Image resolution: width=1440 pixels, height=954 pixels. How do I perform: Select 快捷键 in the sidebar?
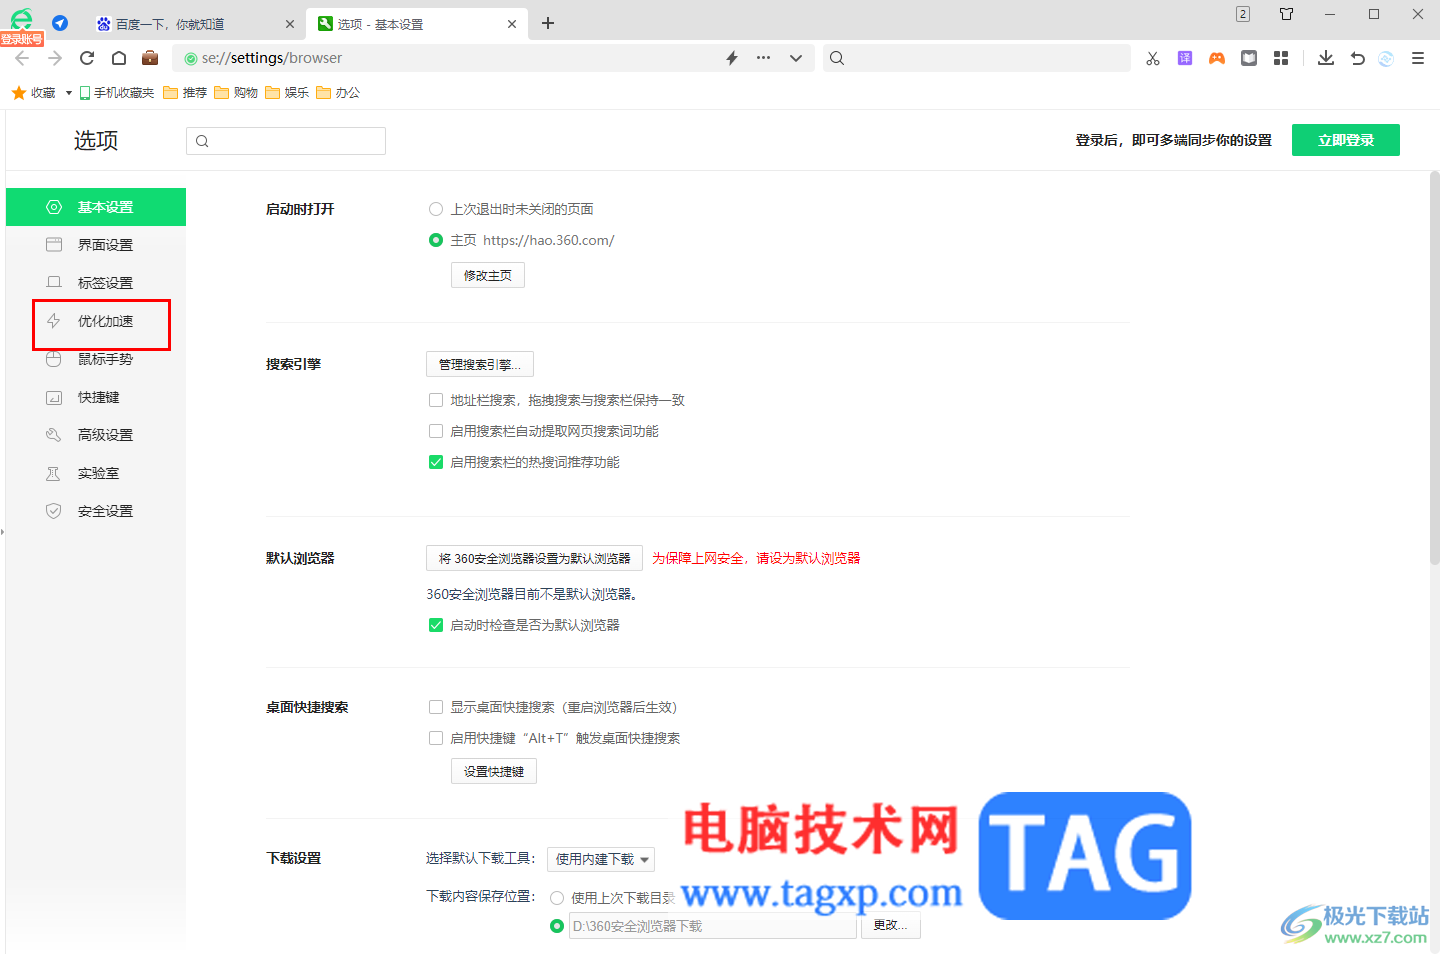96,397
